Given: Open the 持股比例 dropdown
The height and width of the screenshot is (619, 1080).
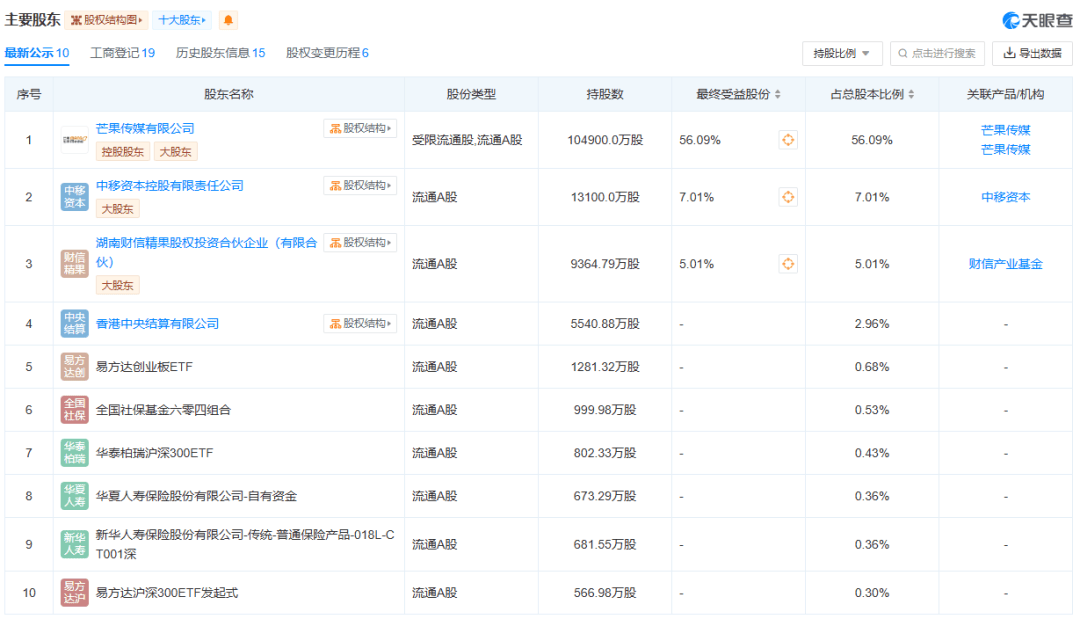Looking at the screenshot, I should pos(842,53).
